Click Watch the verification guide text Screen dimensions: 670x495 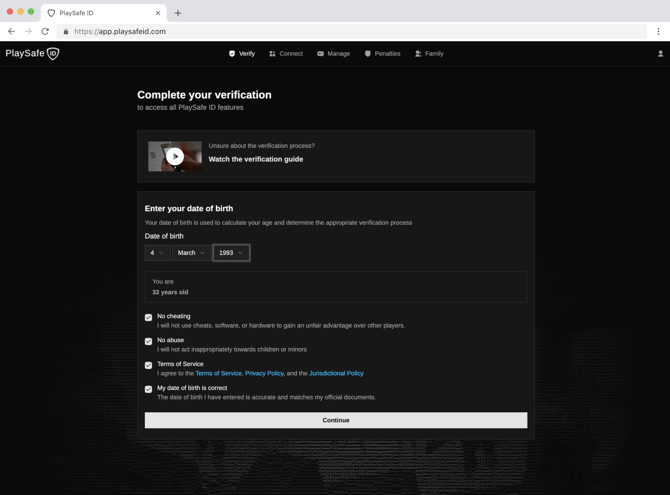256,159
